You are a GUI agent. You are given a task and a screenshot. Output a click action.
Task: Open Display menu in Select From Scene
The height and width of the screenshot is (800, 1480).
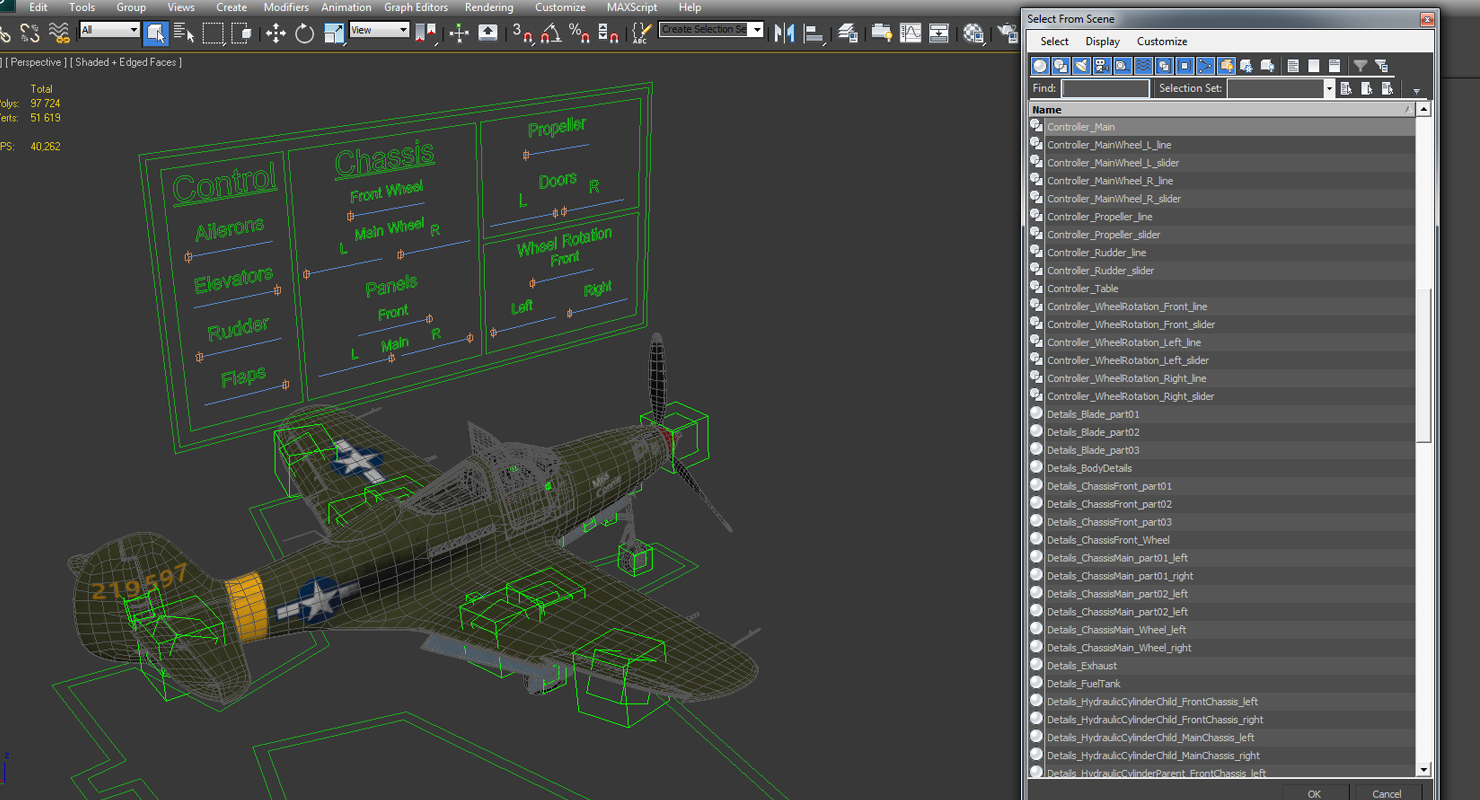pos(1102,41)
